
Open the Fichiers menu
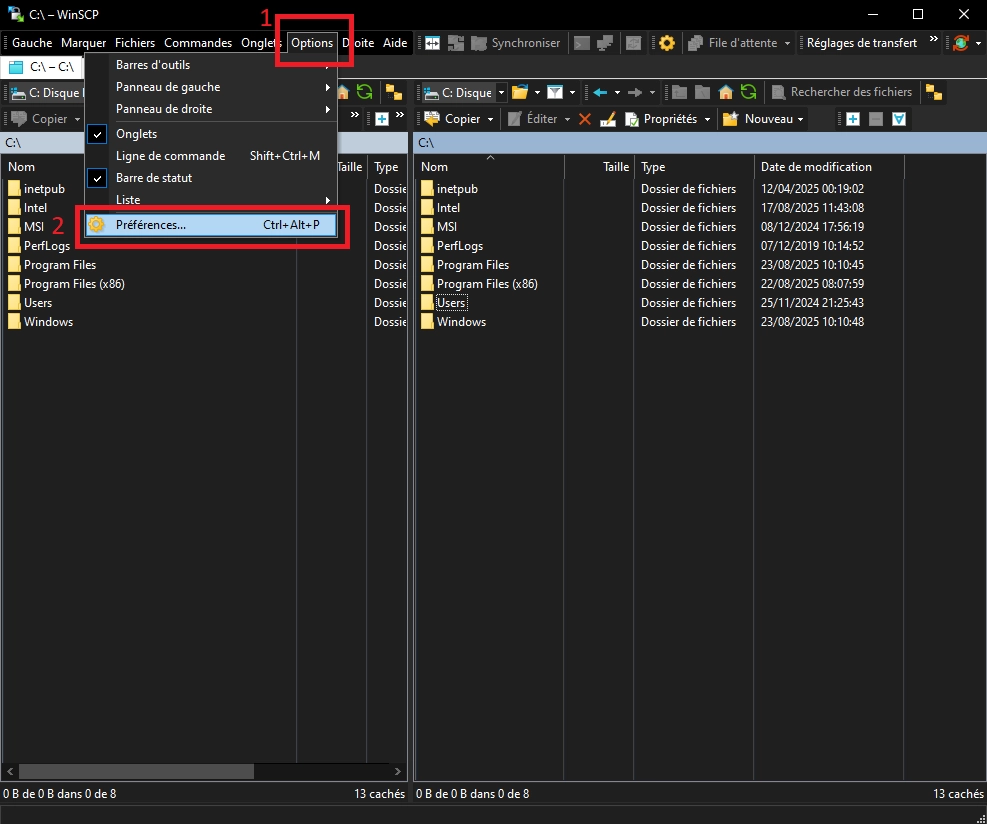(x=135, y=43)
